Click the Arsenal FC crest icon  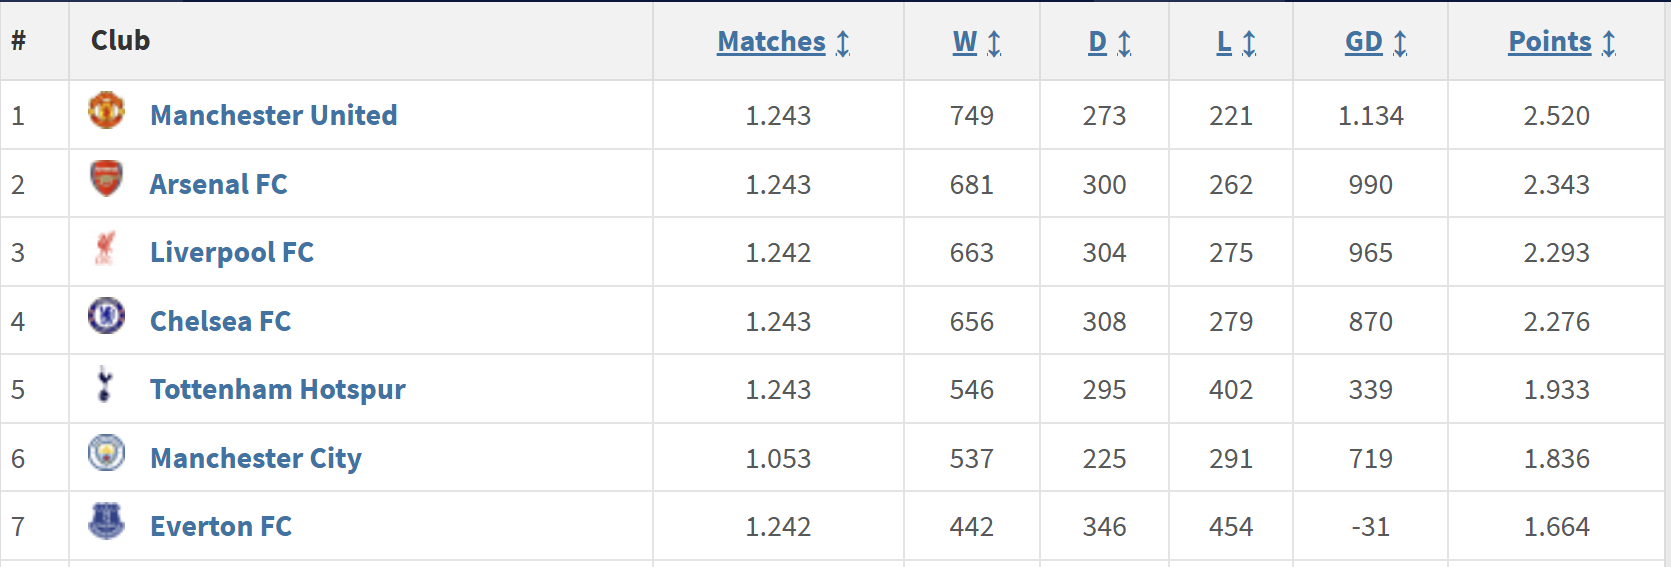click(x=106, y=179)
